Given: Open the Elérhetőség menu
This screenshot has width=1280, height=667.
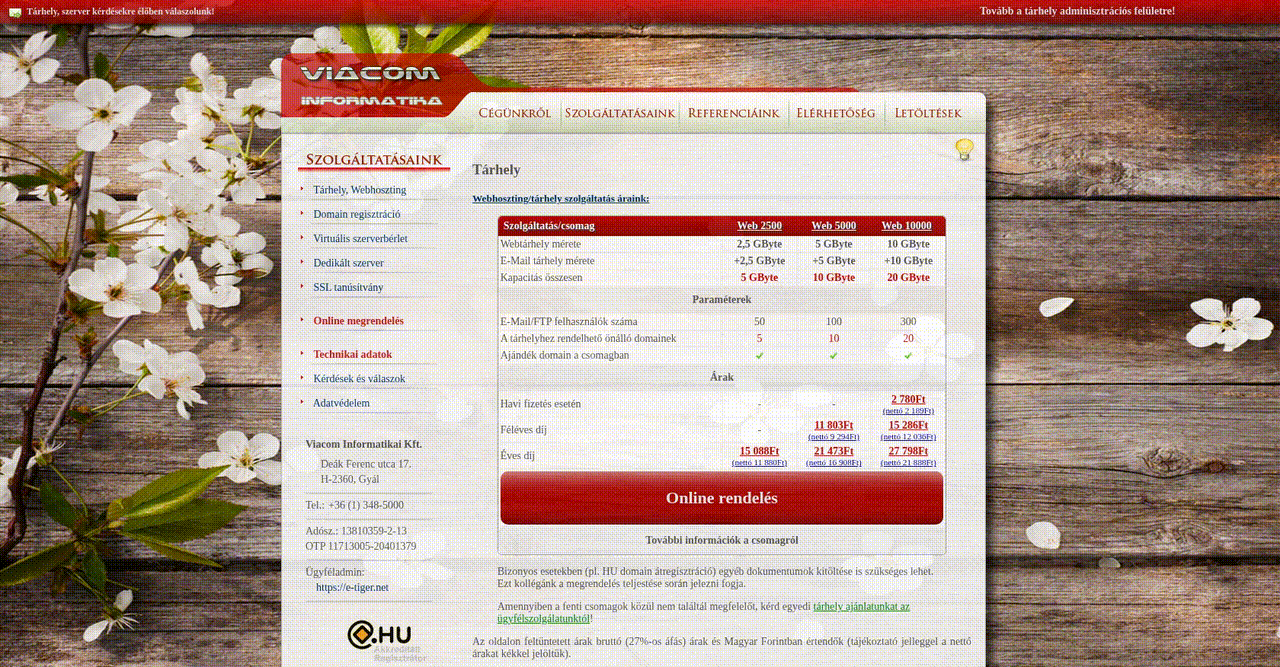Looking at the screenshot, I should click(836, 113).
